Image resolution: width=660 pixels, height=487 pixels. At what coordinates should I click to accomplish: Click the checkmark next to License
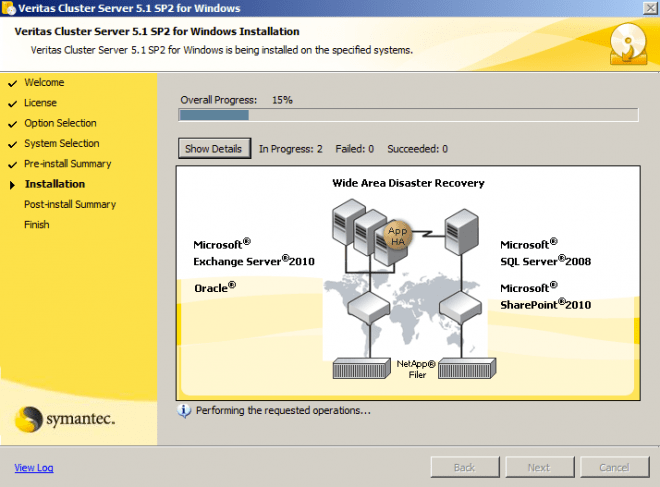(x=13, y=104)
